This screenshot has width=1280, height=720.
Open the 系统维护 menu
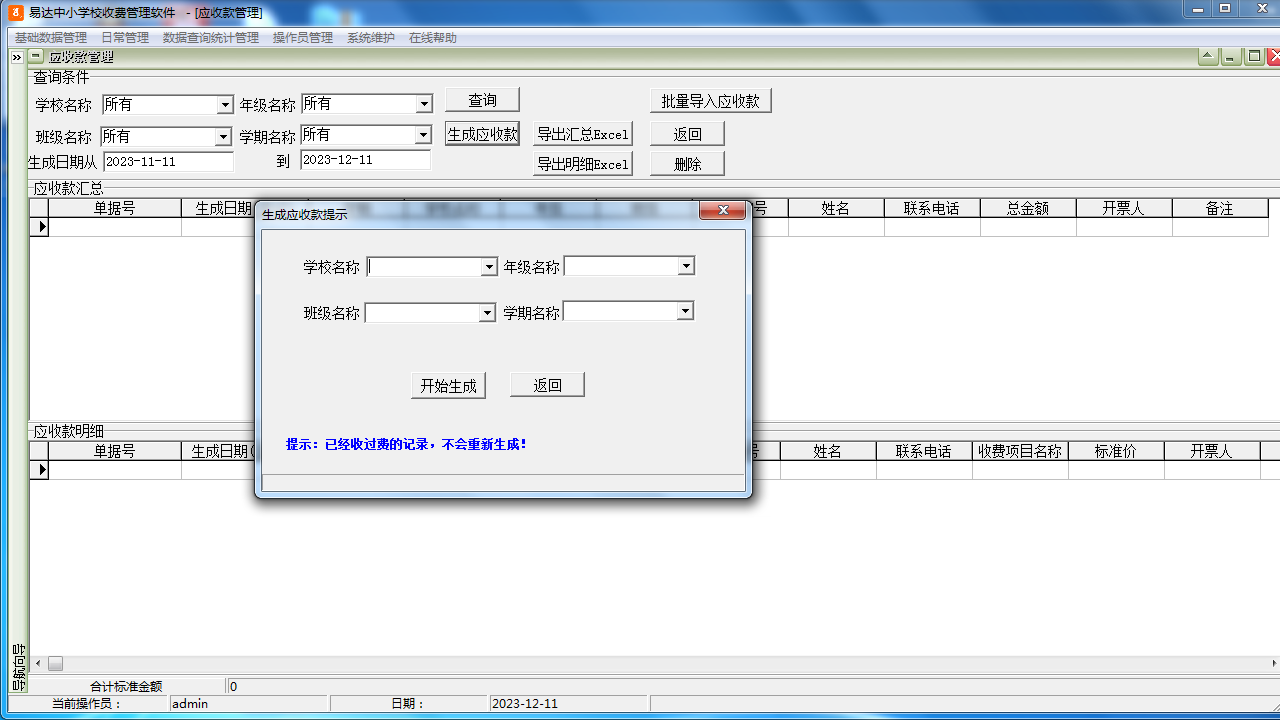pos(370,38)
